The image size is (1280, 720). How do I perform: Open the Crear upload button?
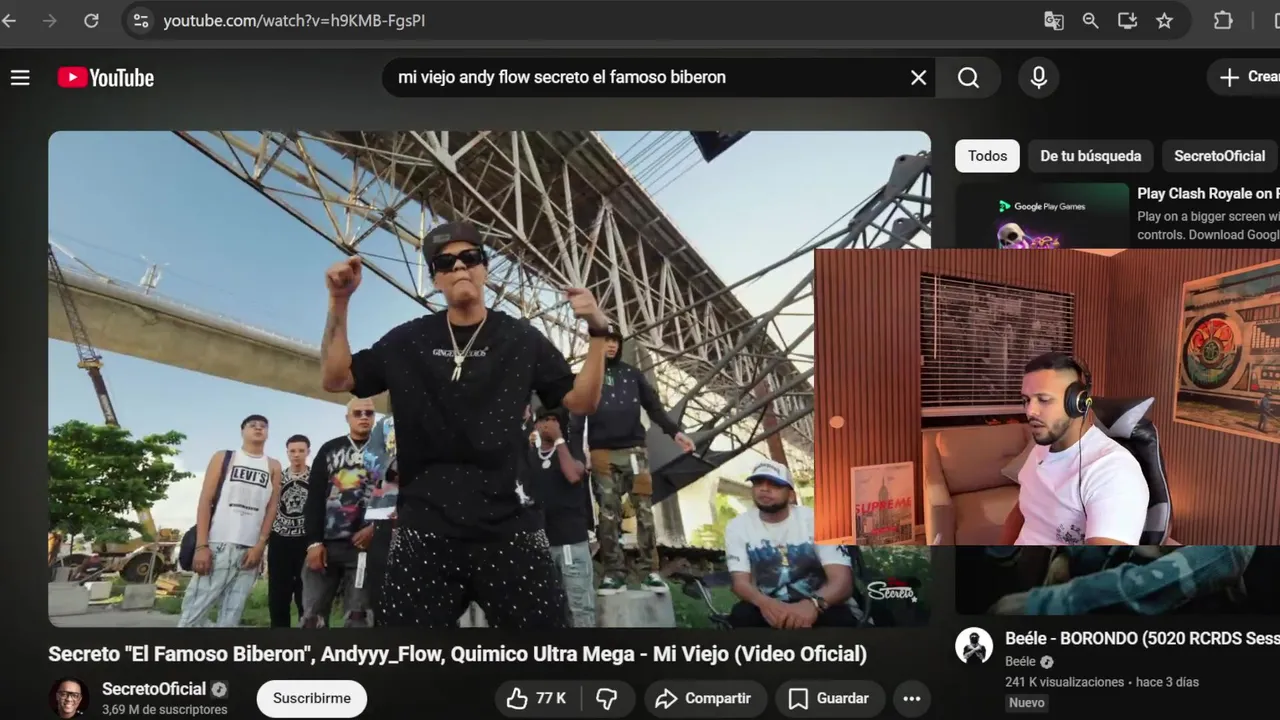[x=1244, y=77]
